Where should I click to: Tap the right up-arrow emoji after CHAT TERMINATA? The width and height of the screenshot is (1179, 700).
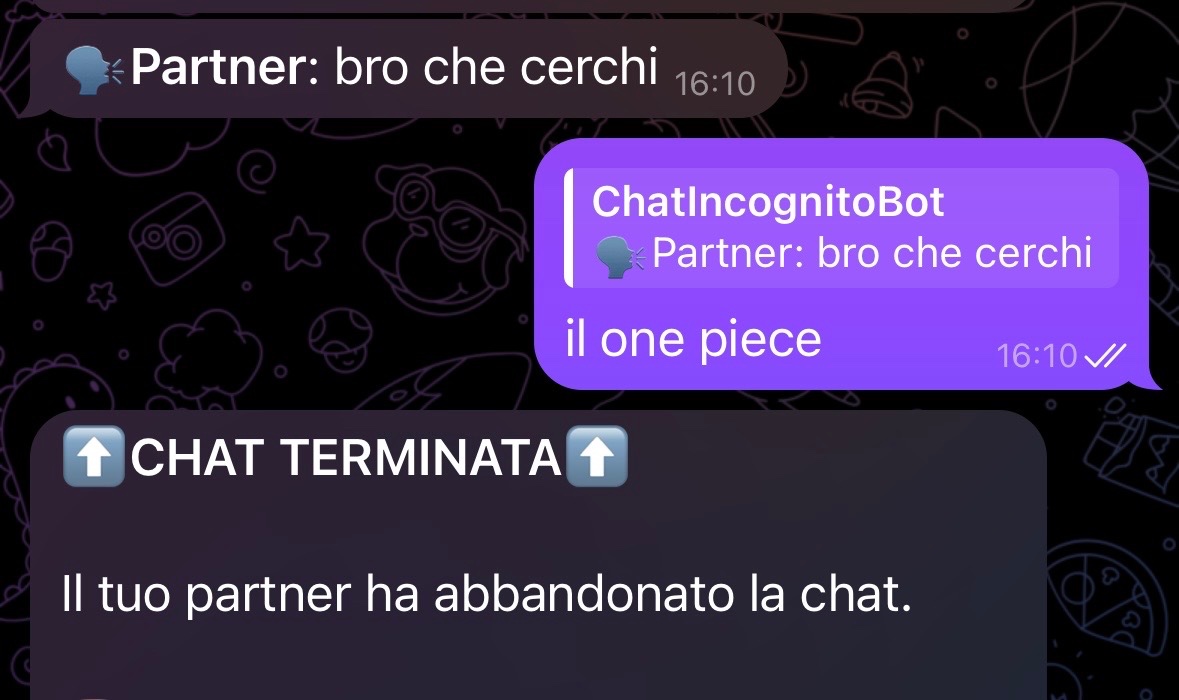click(x=596, y=457)
